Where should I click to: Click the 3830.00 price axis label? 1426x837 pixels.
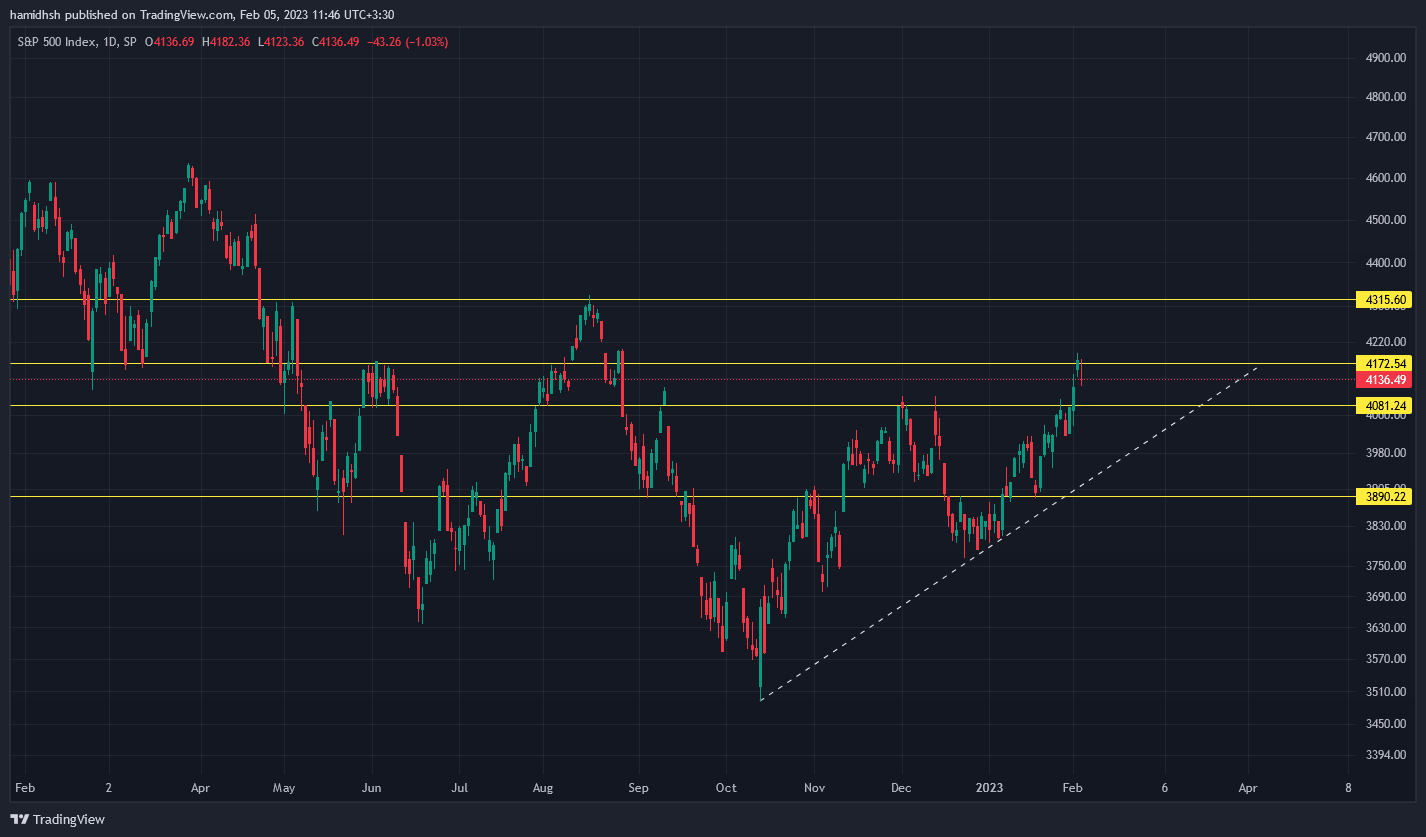(1386, 526)
